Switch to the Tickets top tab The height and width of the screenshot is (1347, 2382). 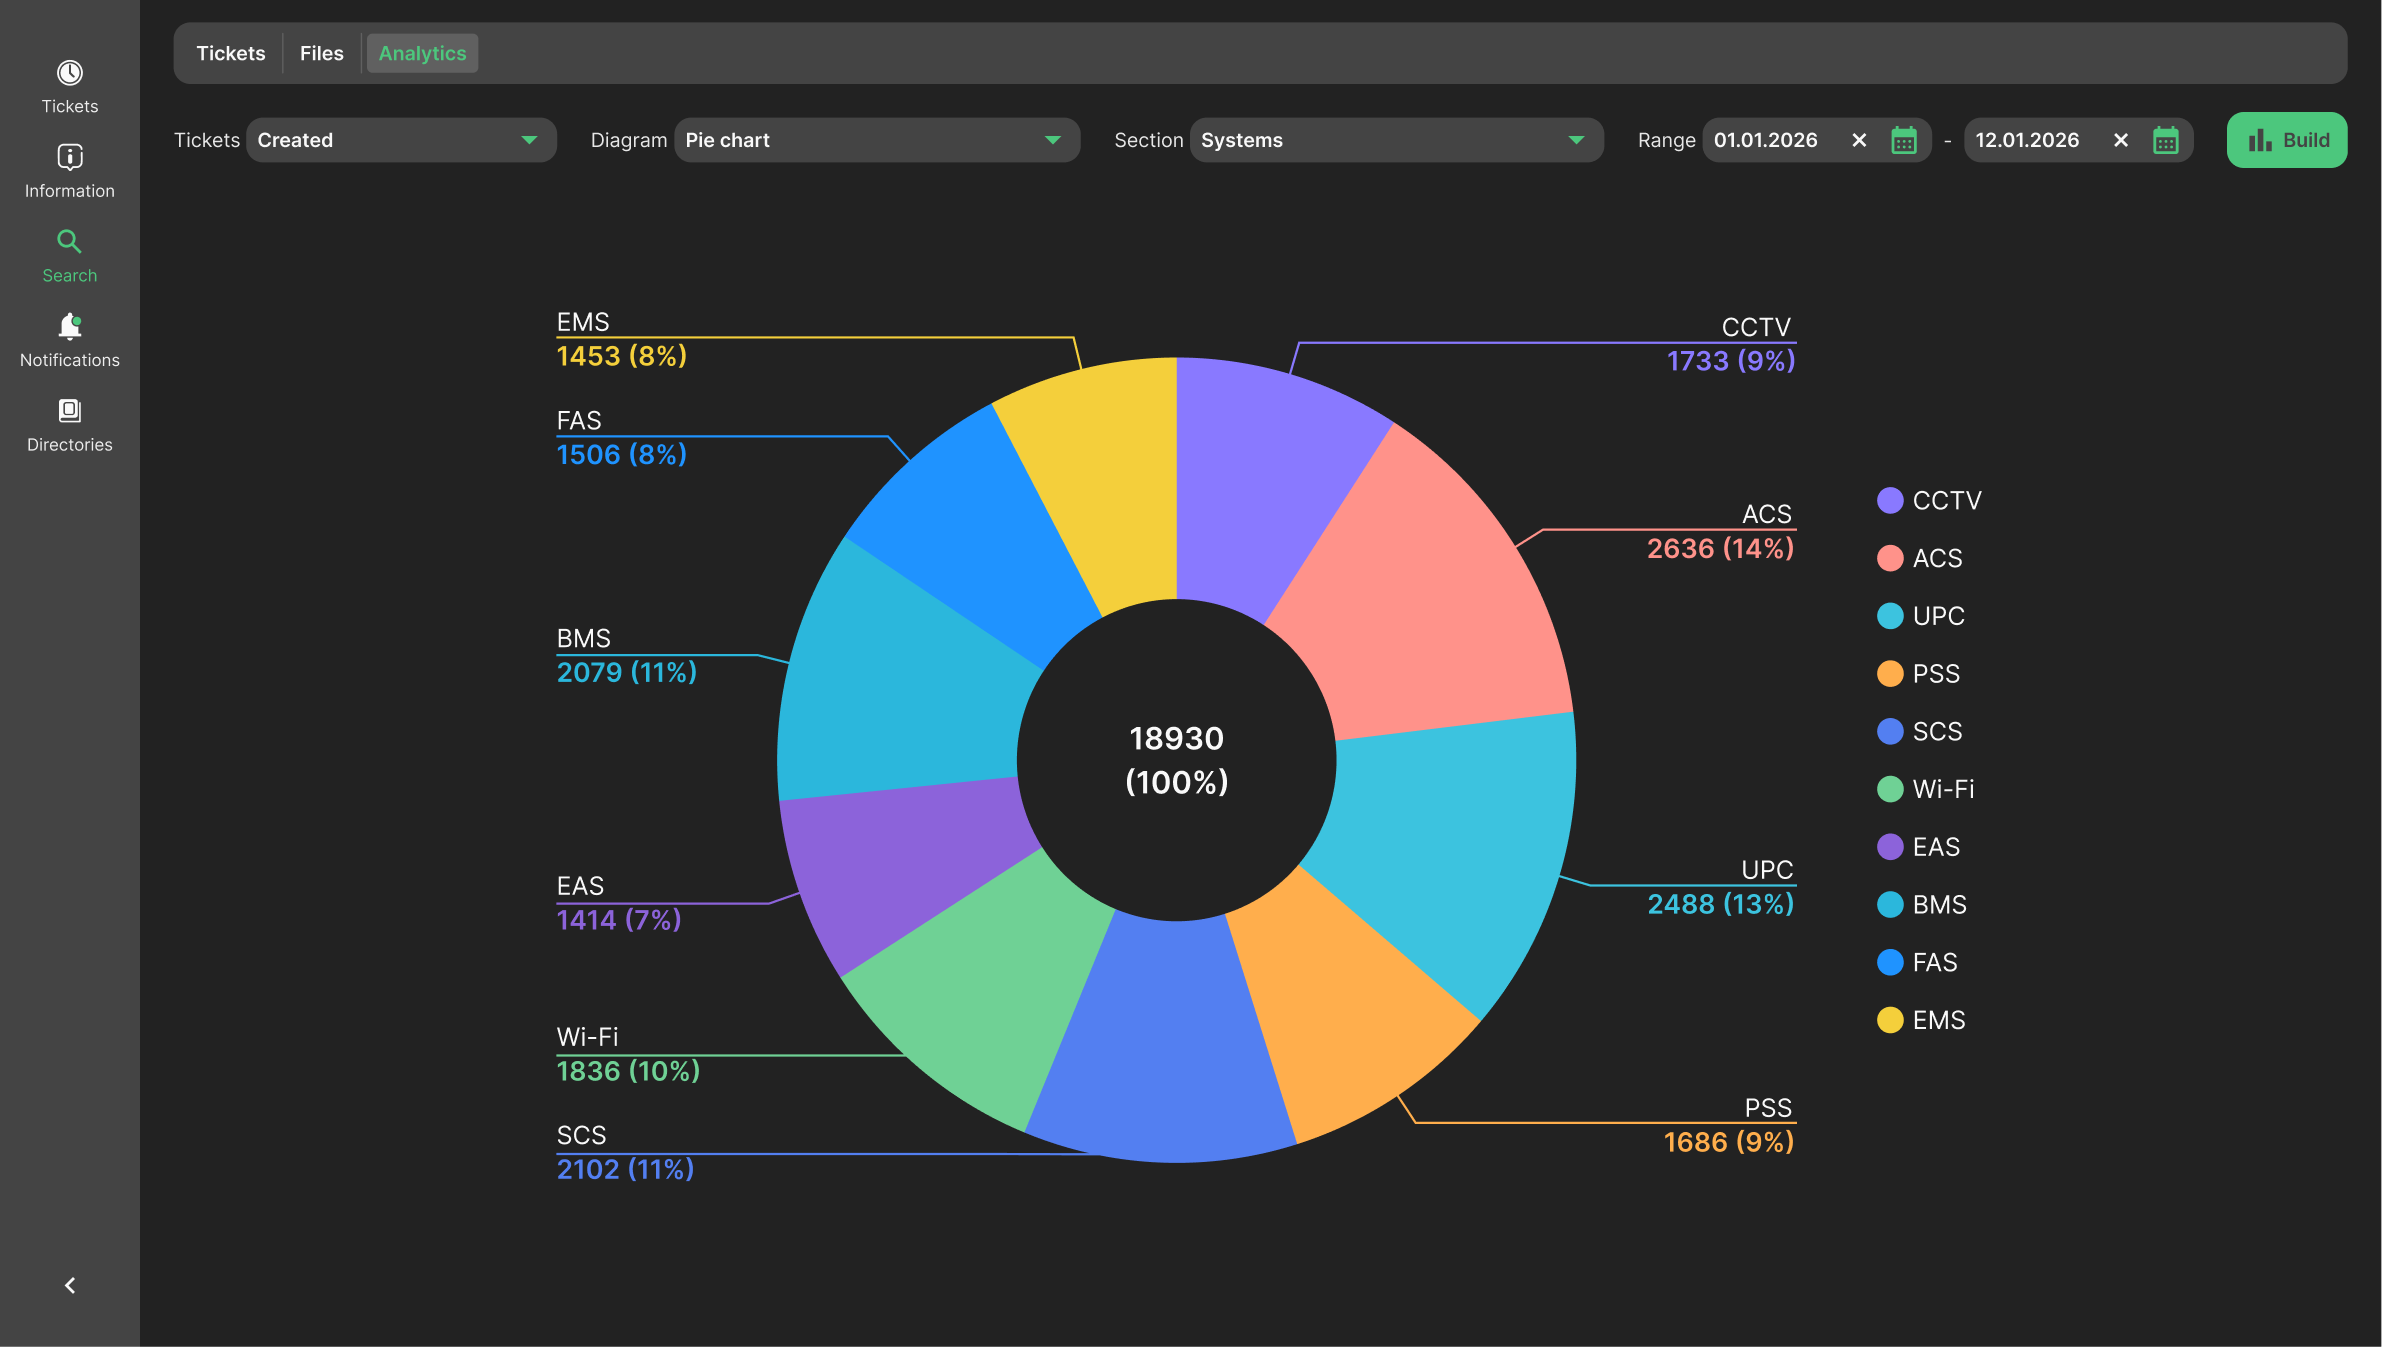(x=230, y=53)
